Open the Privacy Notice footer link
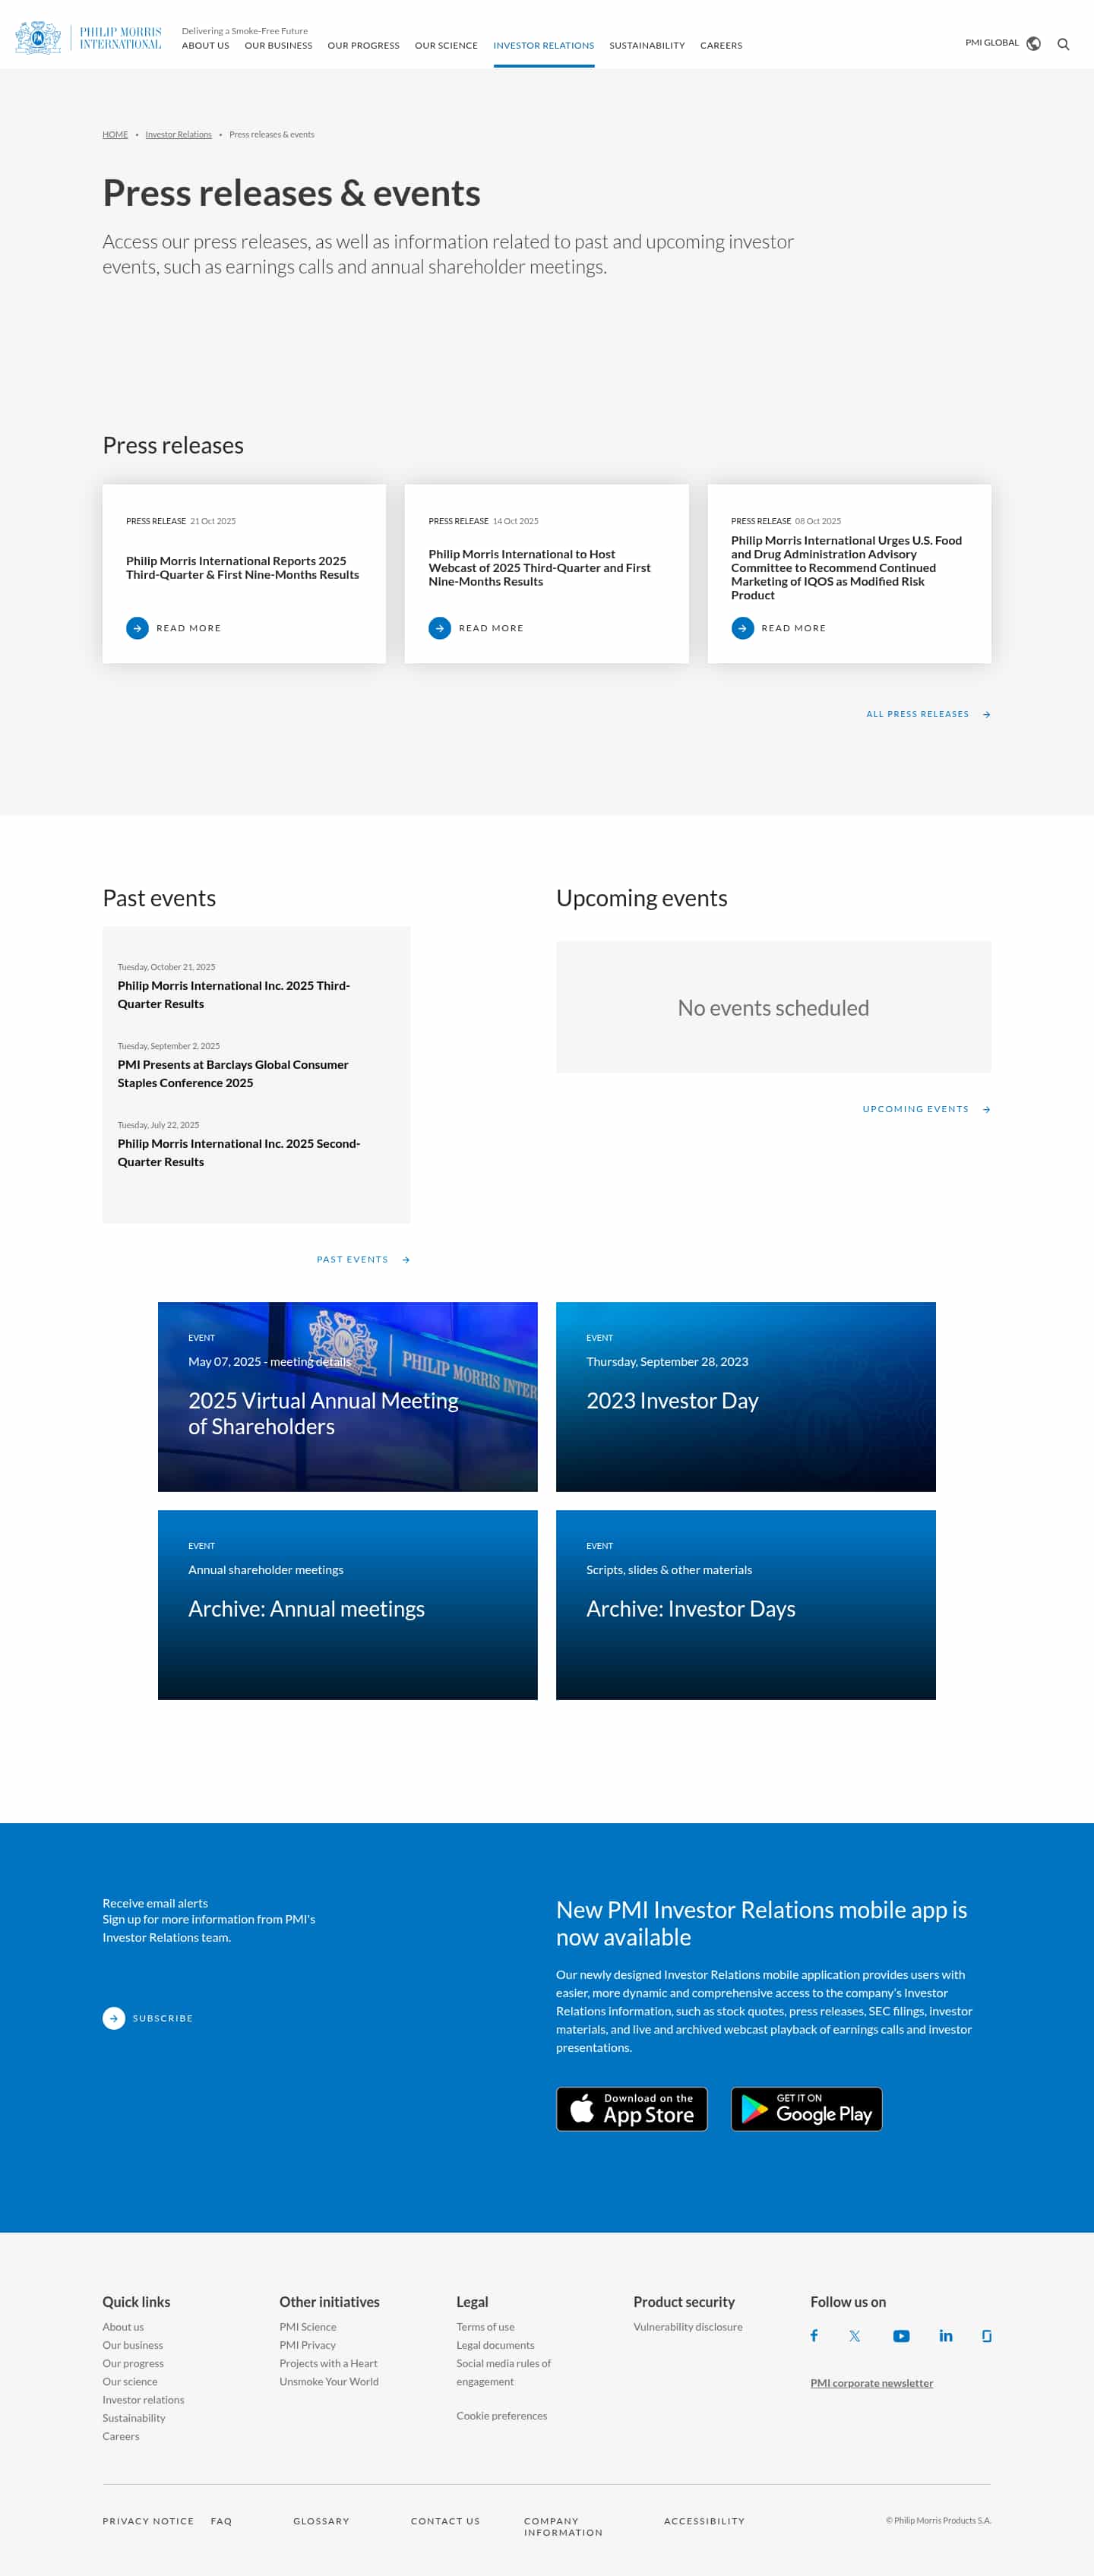The height and width of the screenshot is (2576, 1094). coord(148,2521)
